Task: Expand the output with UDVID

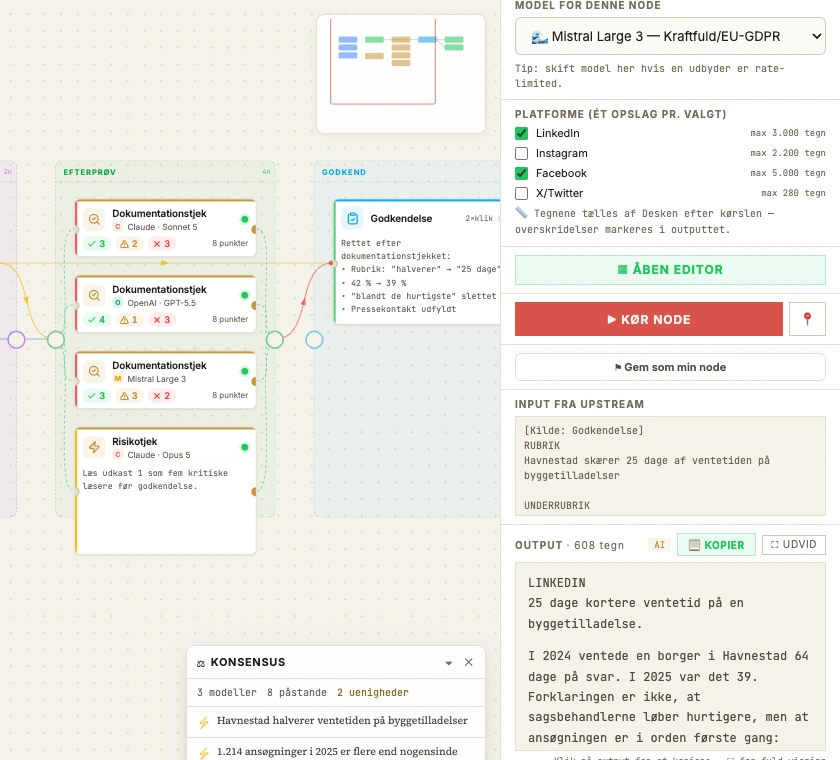Action: (793, 545)
